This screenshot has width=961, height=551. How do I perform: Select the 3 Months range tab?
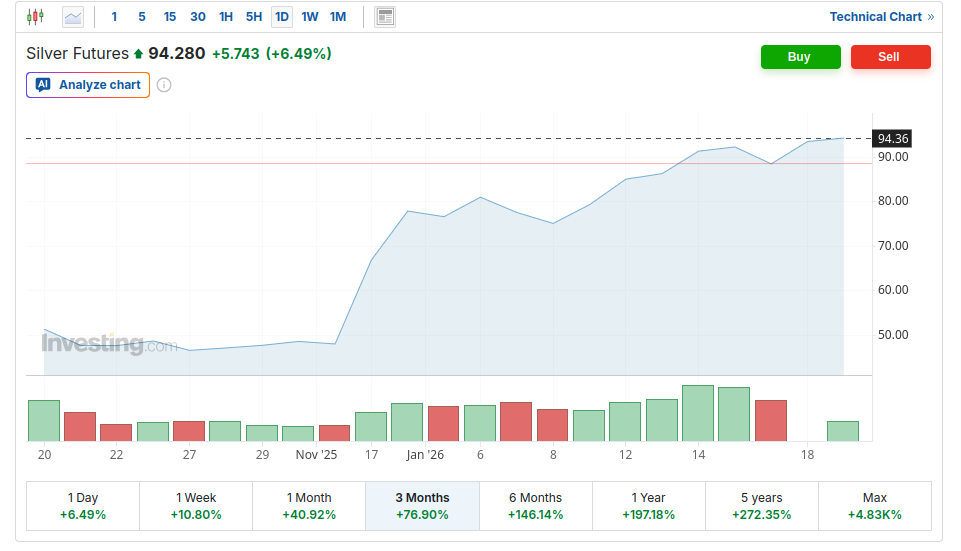422,506
